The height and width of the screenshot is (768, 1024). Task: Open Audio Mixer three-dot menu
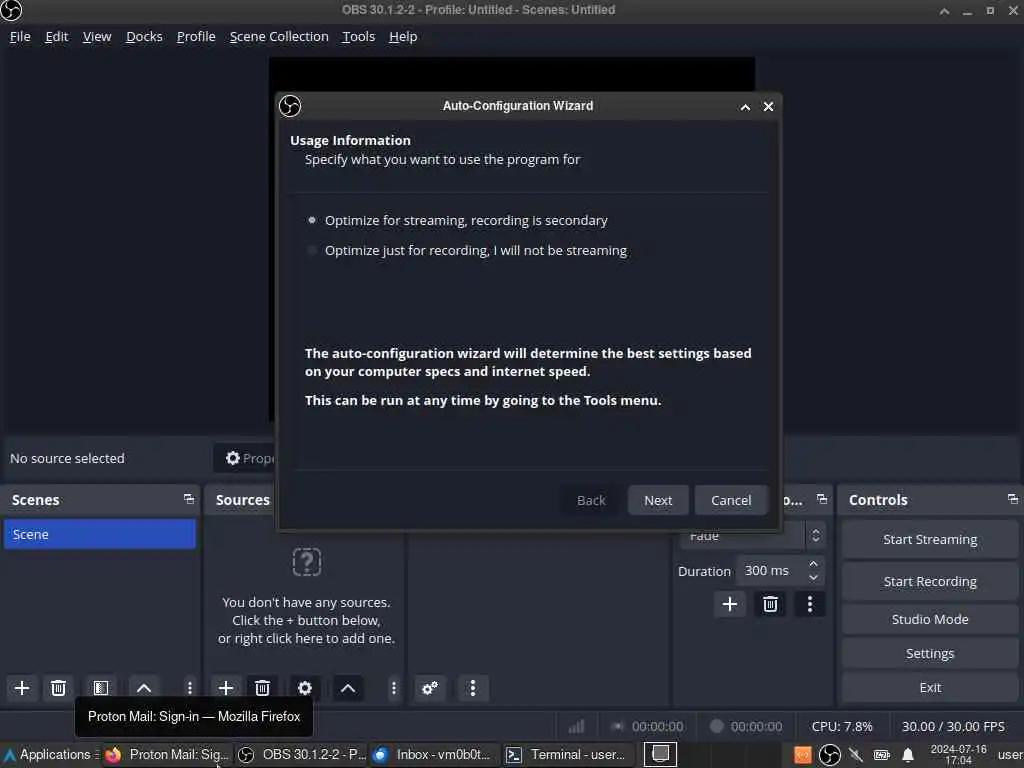pos(473,688)
